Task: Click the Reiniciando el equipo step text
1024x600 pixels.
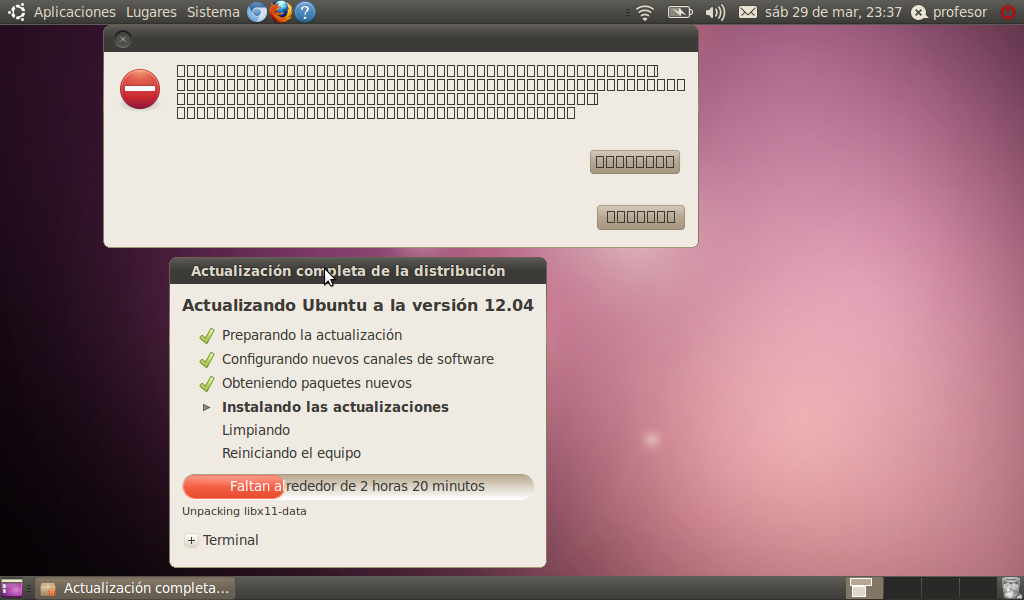Action: 291,453
